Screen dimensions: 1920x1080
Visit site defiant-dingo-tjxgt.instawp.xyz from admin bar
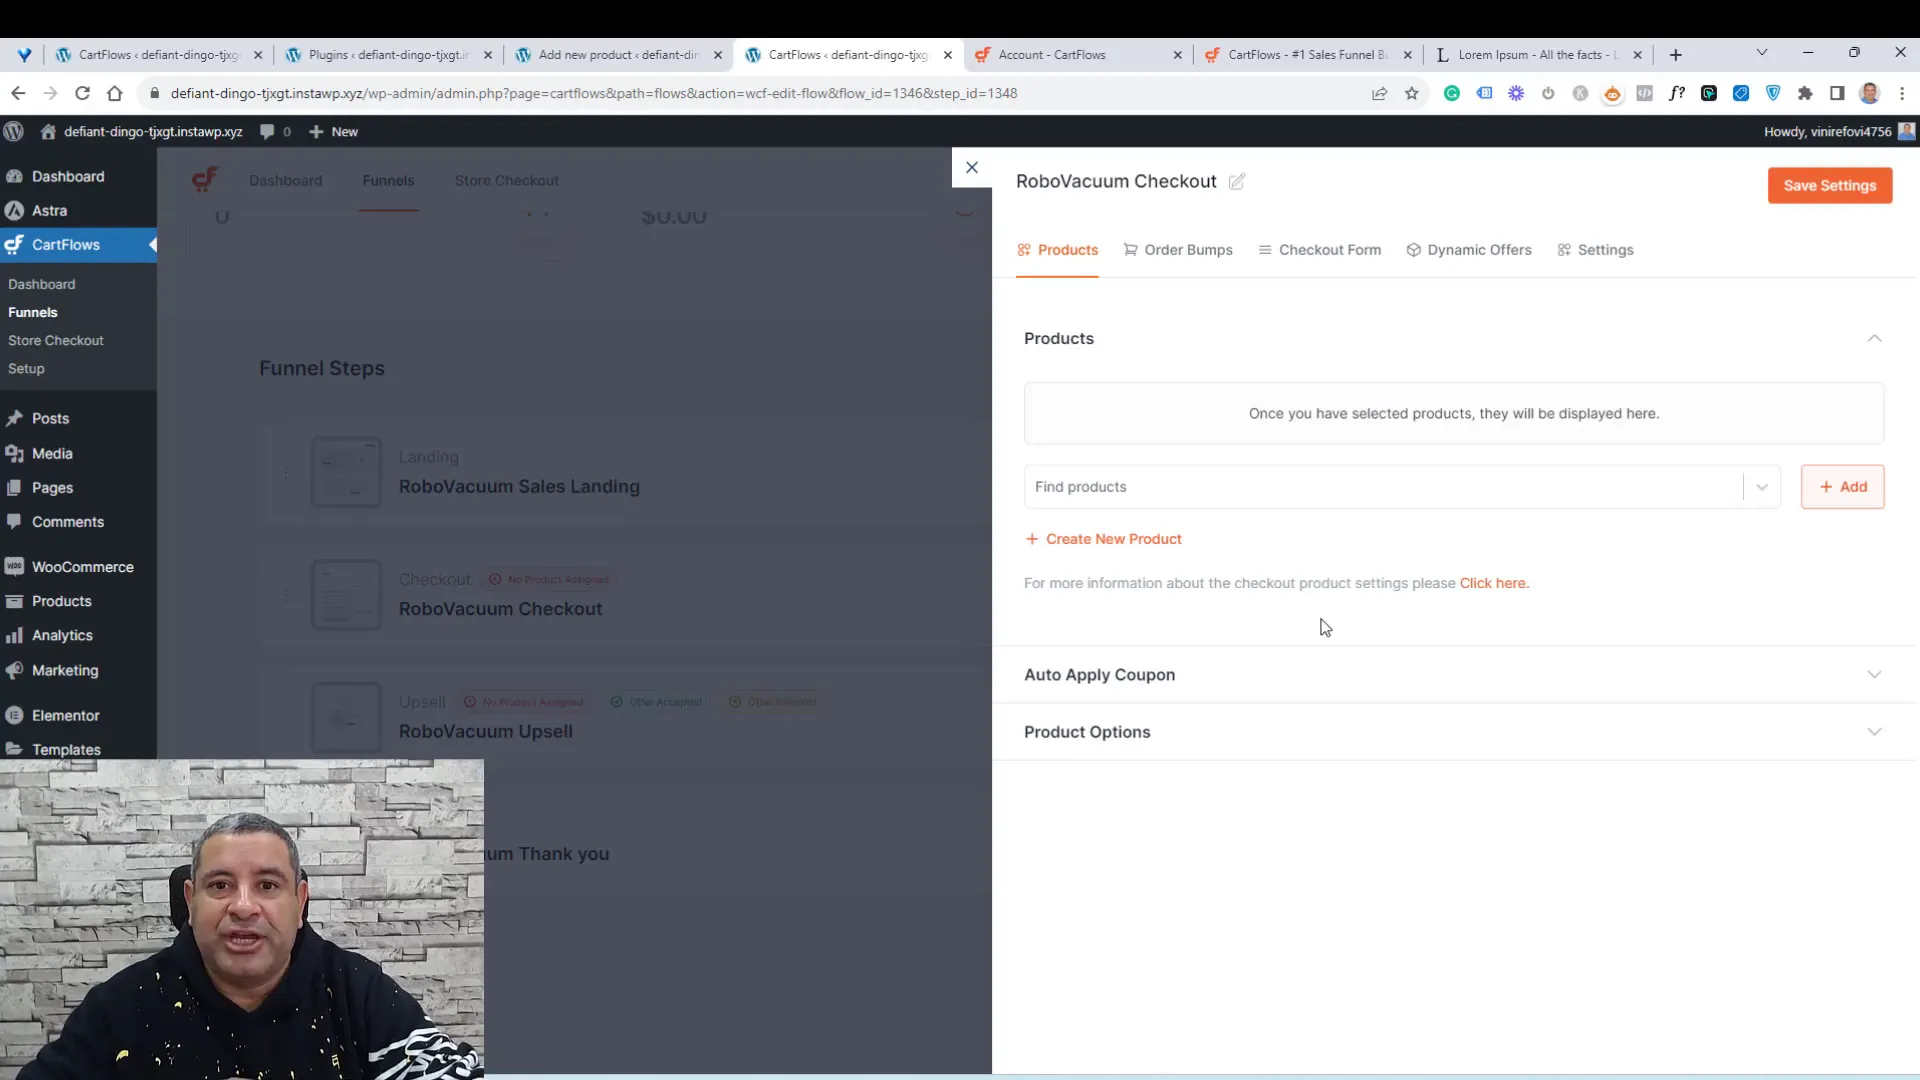click(141, 131)
